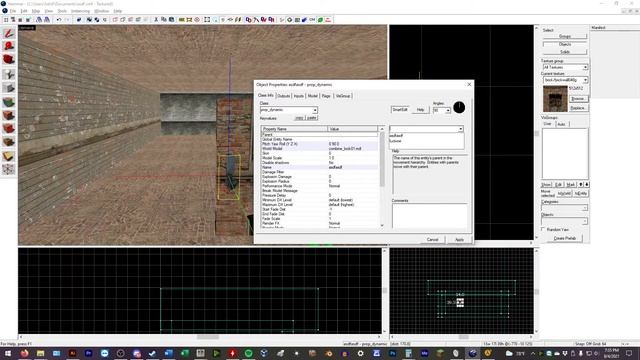Switch to the VisGroup tab
Viewport: 640px width, 360px height.
[x=343, y=96]
